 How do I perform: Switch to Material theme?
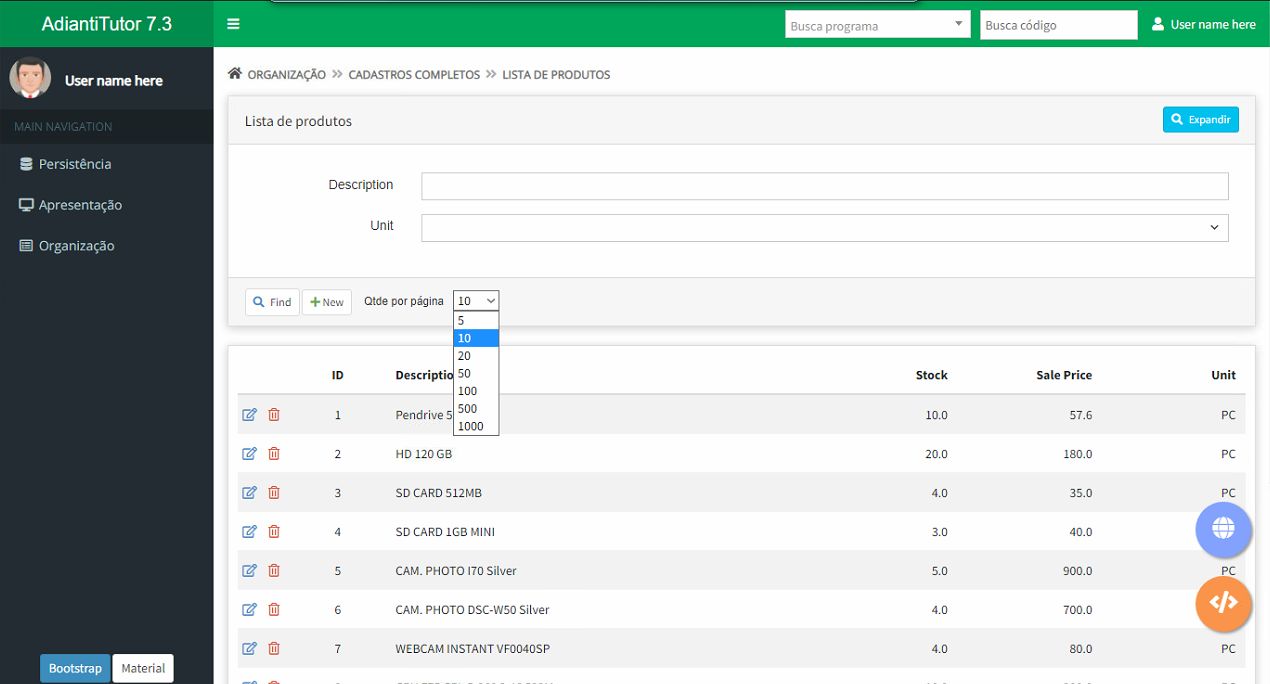(x=143, y=668)
